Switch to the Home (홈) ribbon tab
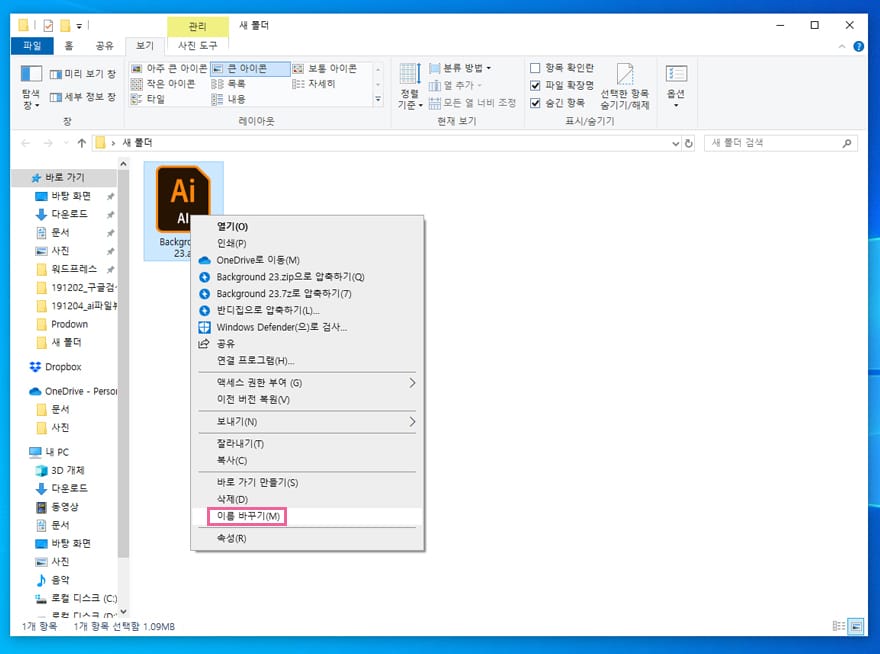 pyautogui.click(x=68, y=45)
